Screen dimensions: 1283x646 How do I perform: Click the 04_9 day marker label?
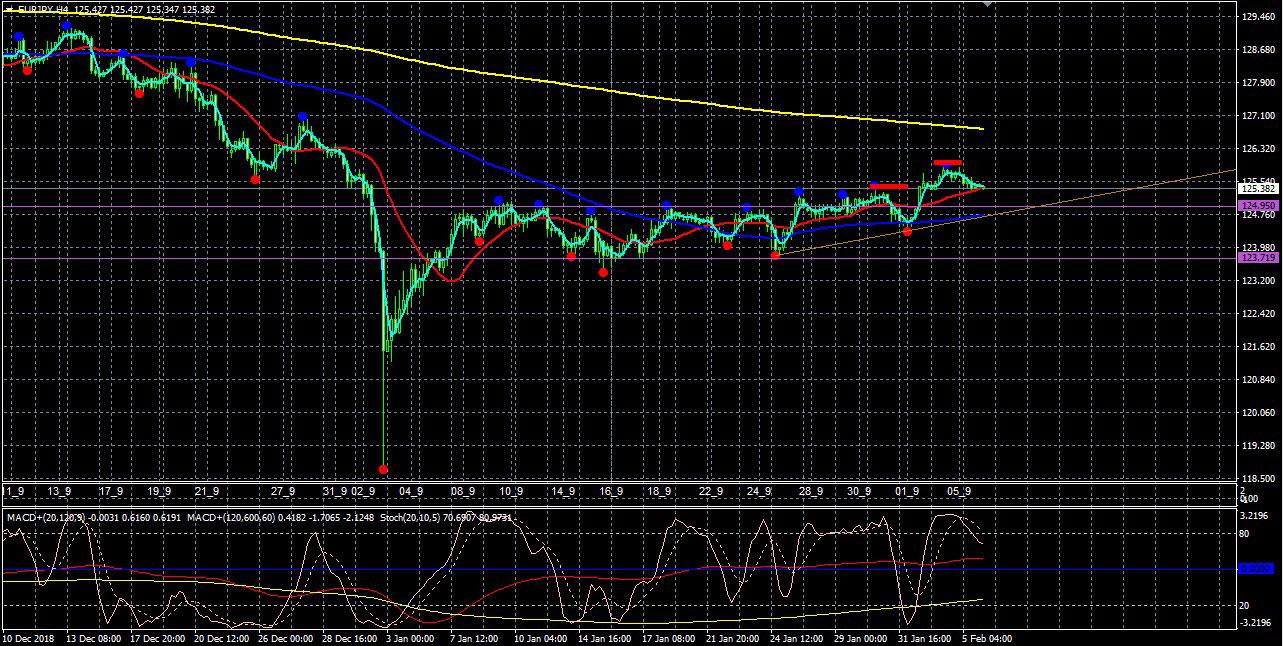pos(410,491)
